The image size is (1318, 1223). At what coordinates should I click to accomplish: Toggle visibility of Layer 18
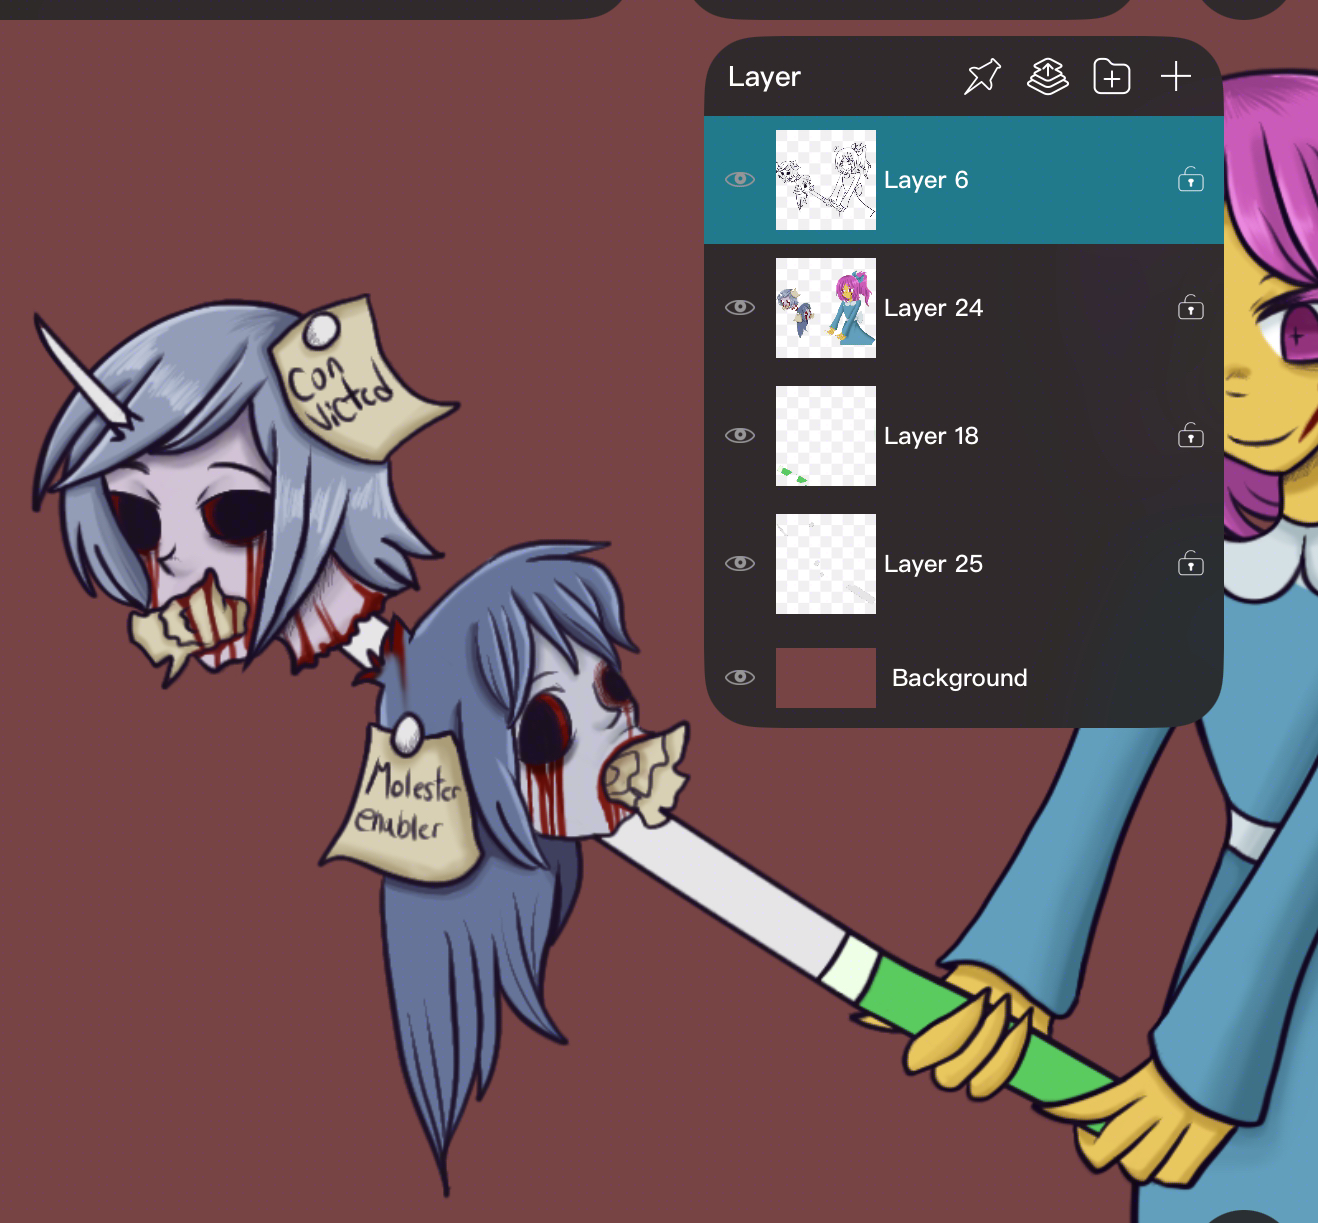point(740,436)
